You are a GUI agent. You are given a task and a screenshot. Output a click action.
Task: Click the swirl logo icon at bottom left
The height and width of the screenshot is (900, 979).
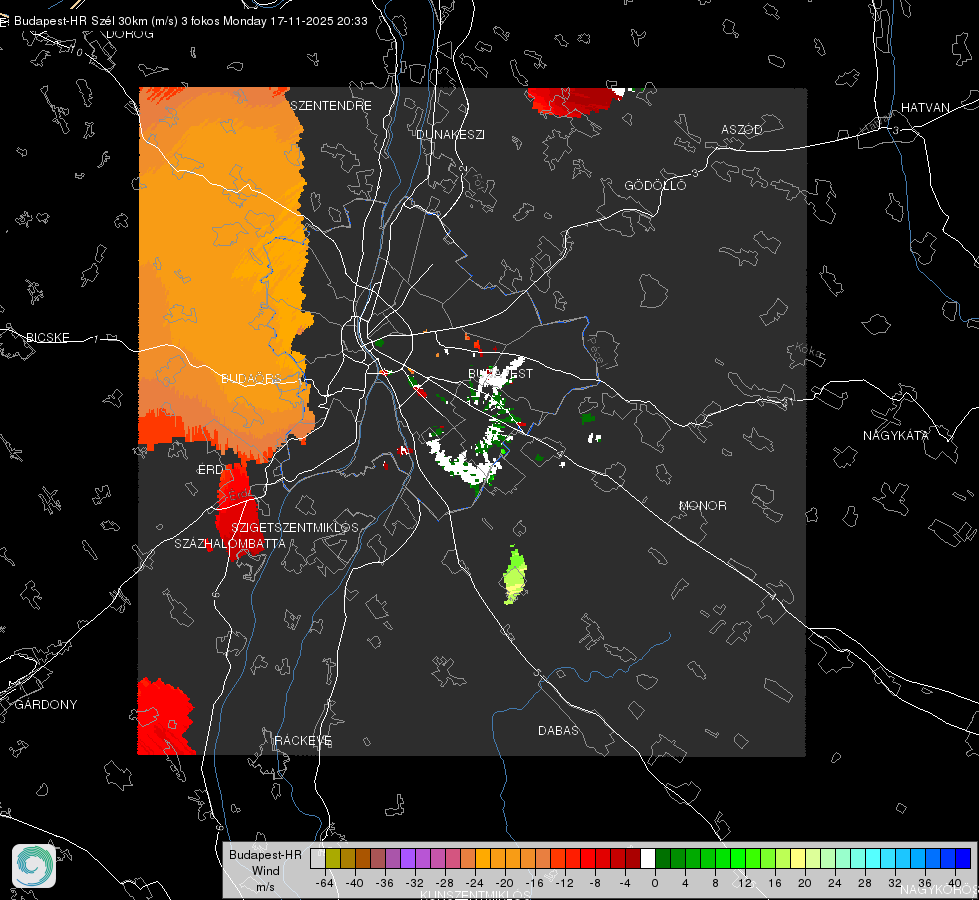(x=34, y=866)
